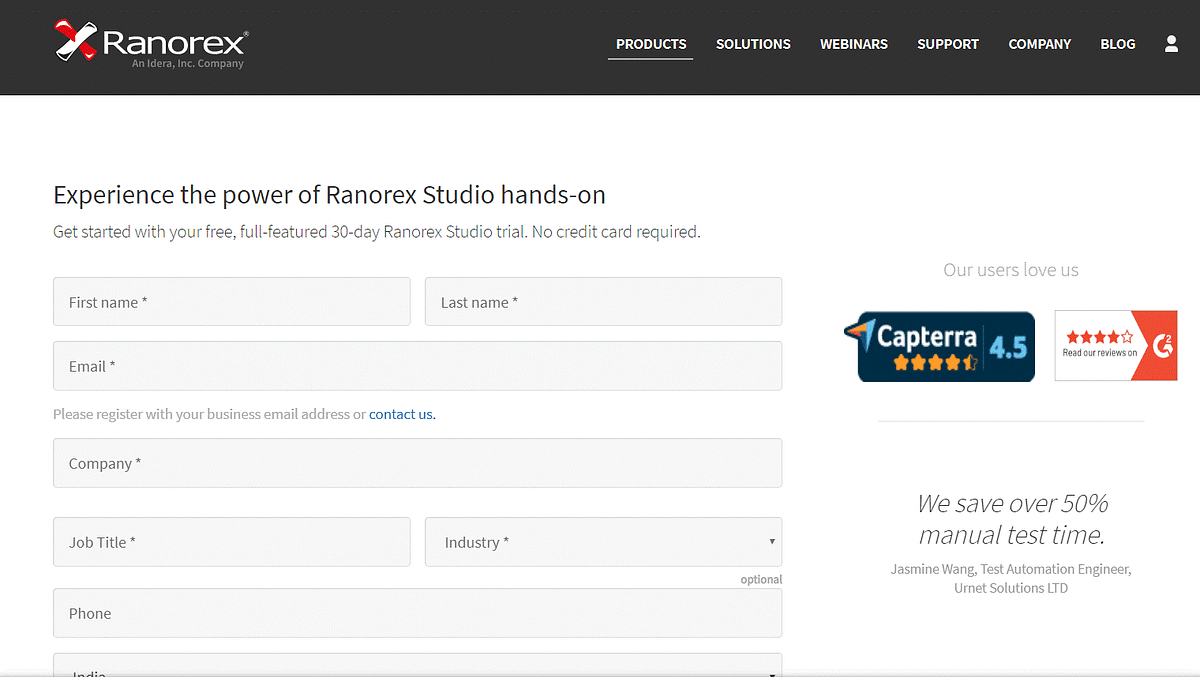Expand the country selector showing India

coord(417,668)
